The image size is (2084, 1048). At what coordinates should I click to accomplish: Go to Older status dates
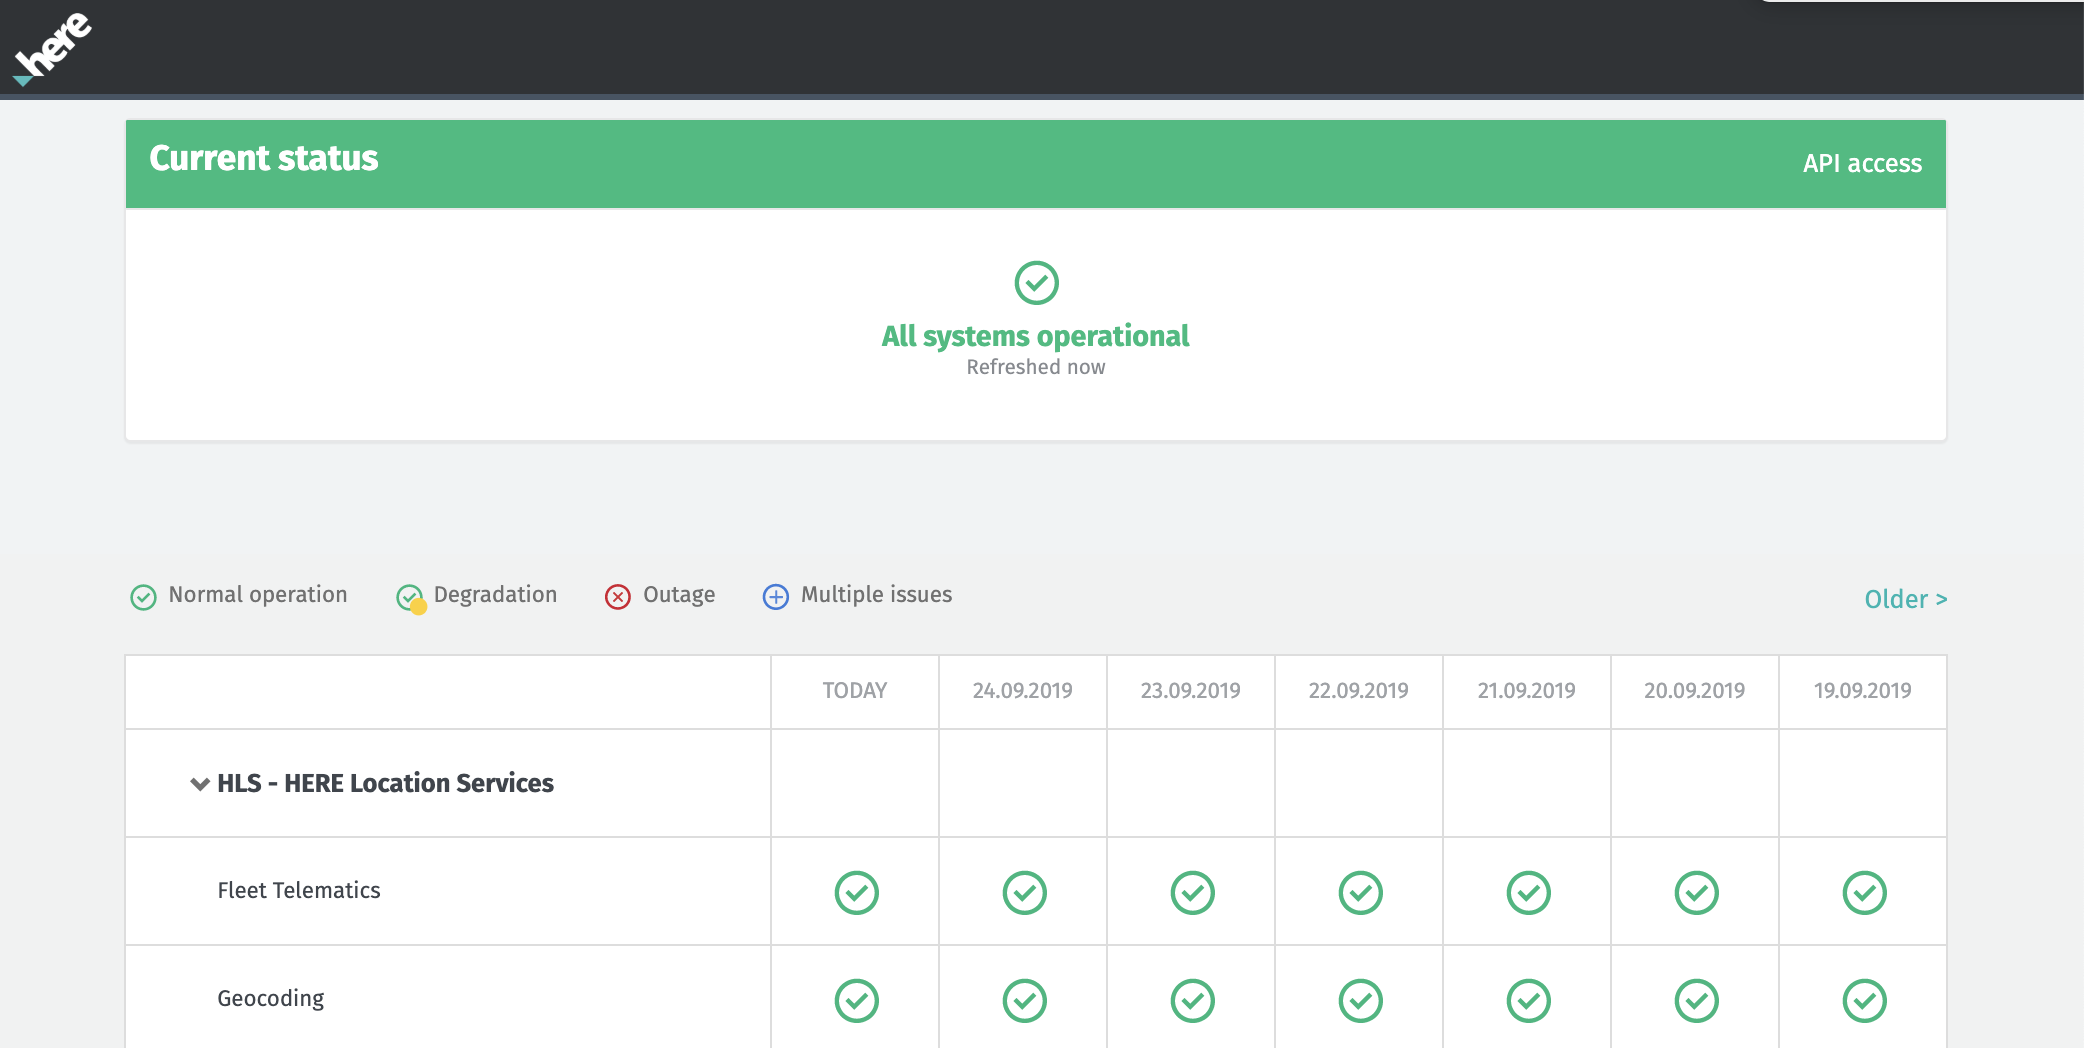[x=1905, y=599]
